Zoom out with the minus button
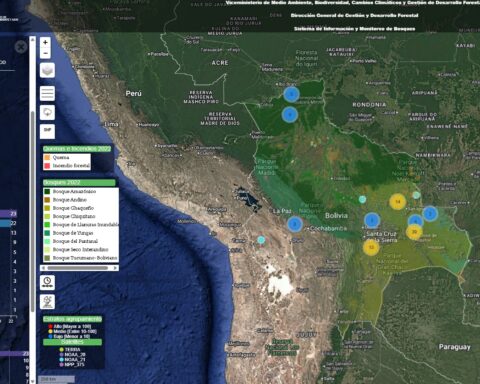480x384 pixels. 46,53
